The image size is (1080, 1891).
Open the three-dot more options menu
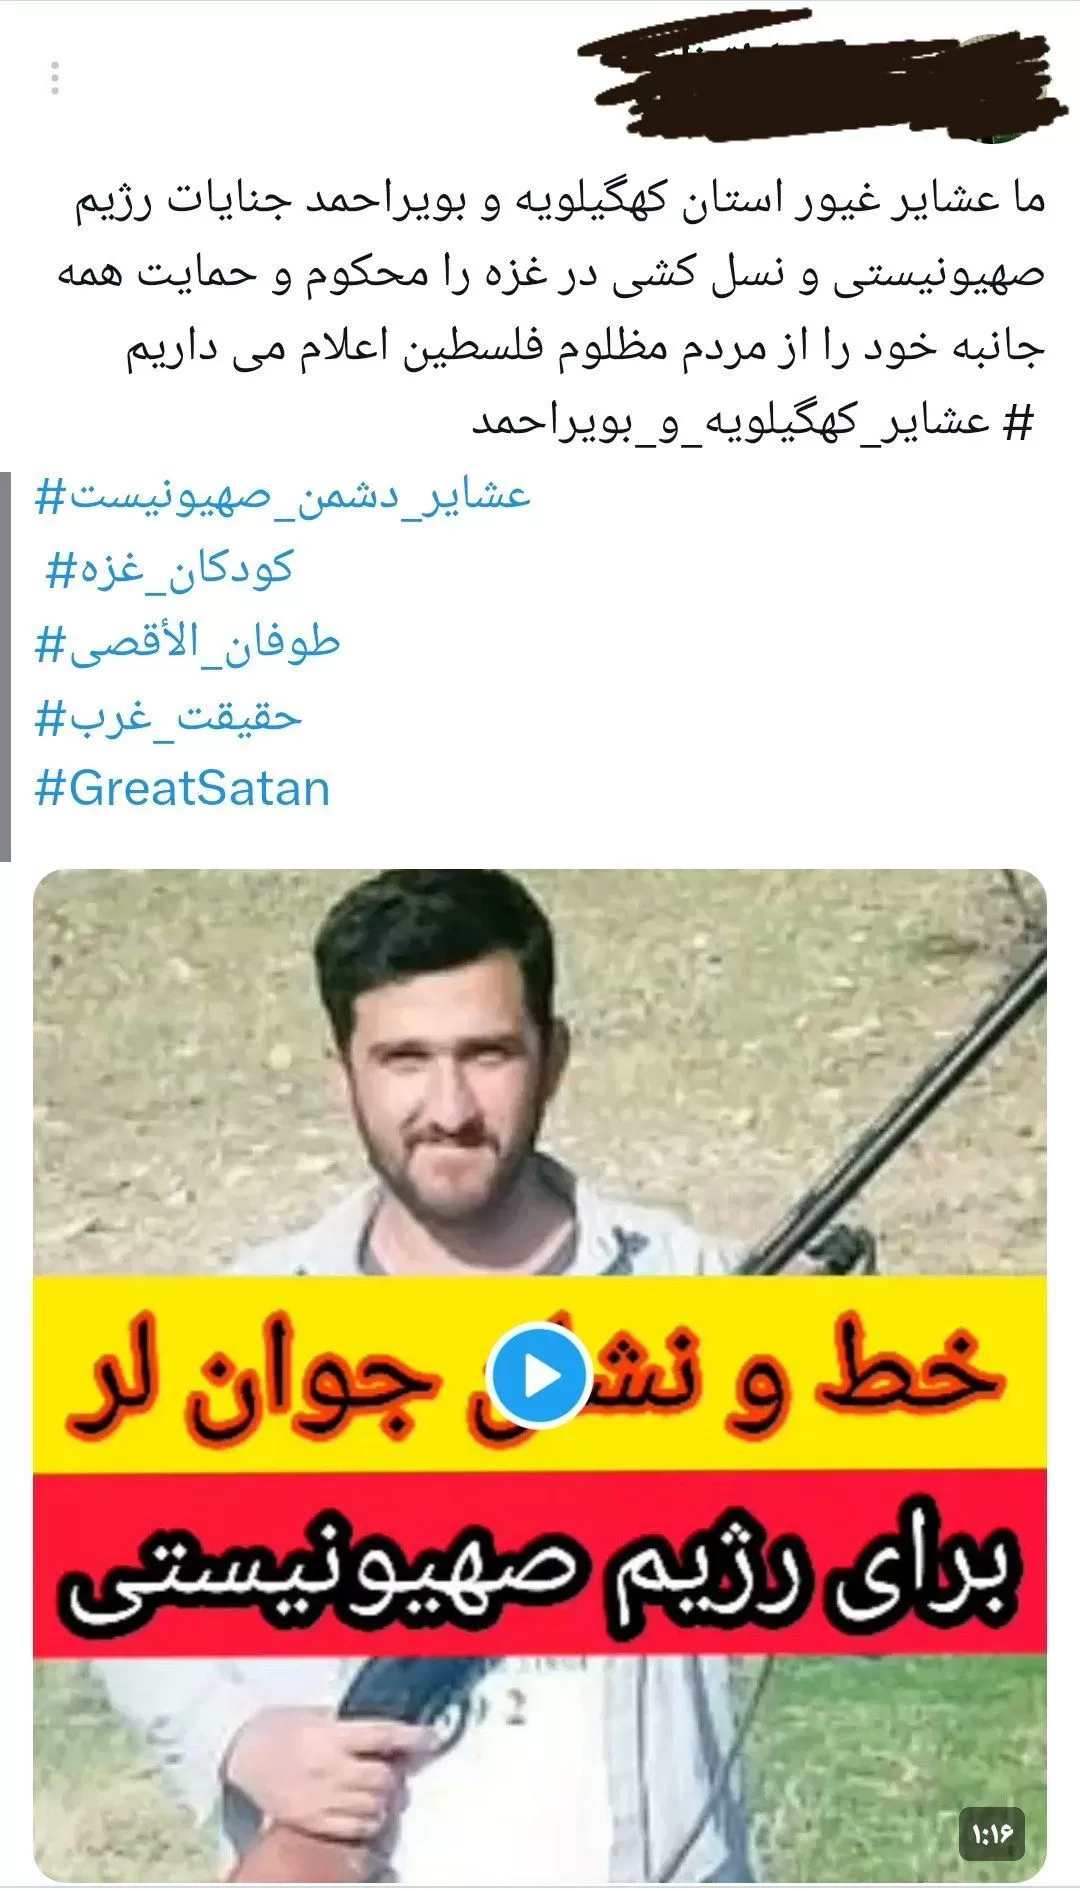[55, 78]
